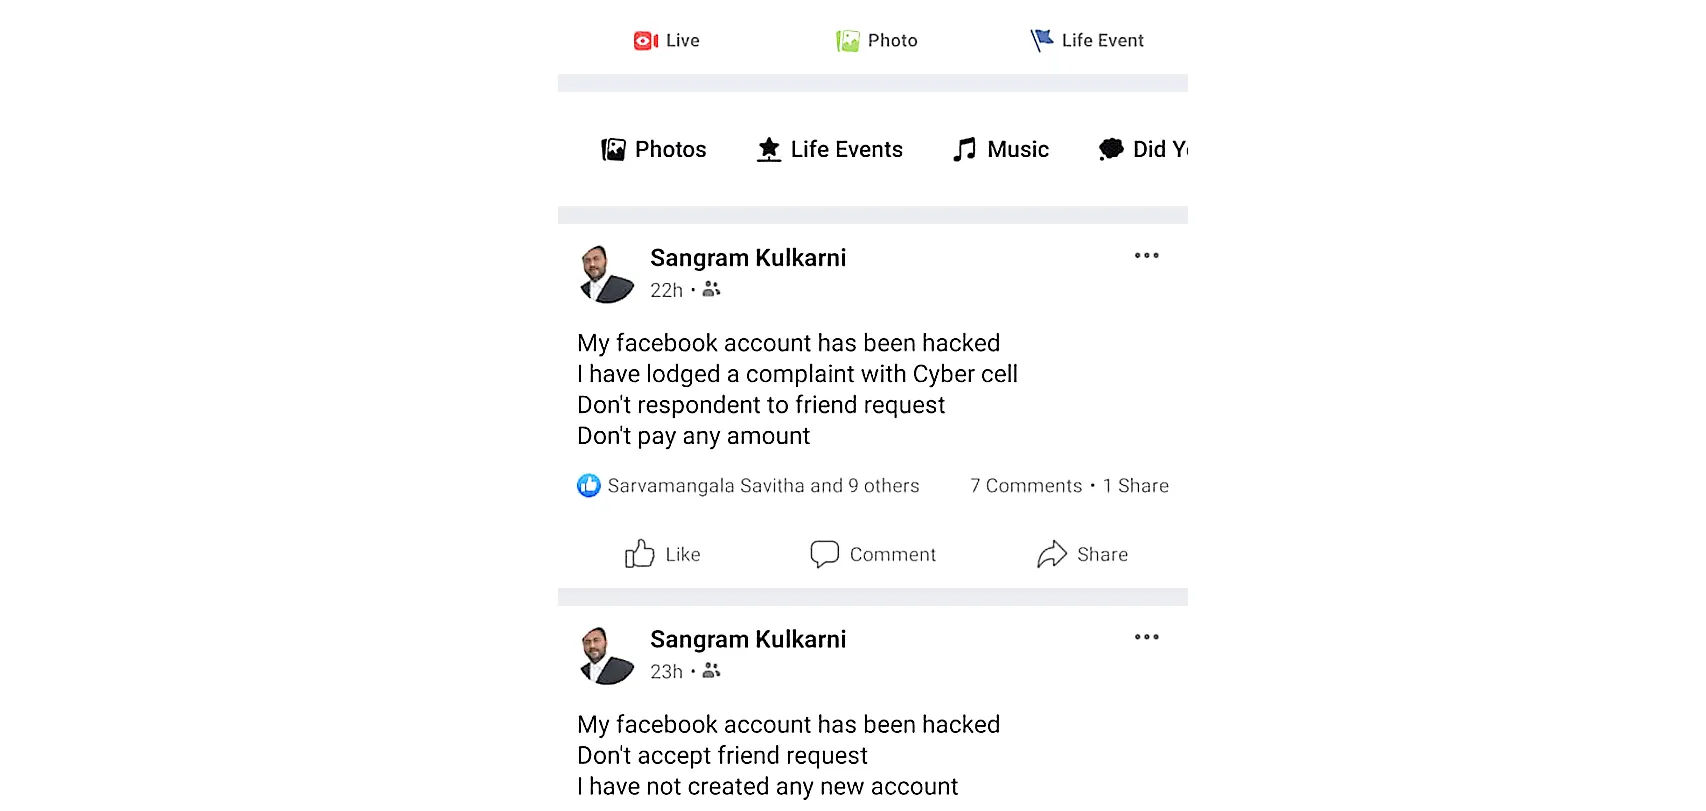Tap the green Photo icon
1706x811 pixels.
click(848, 41)
